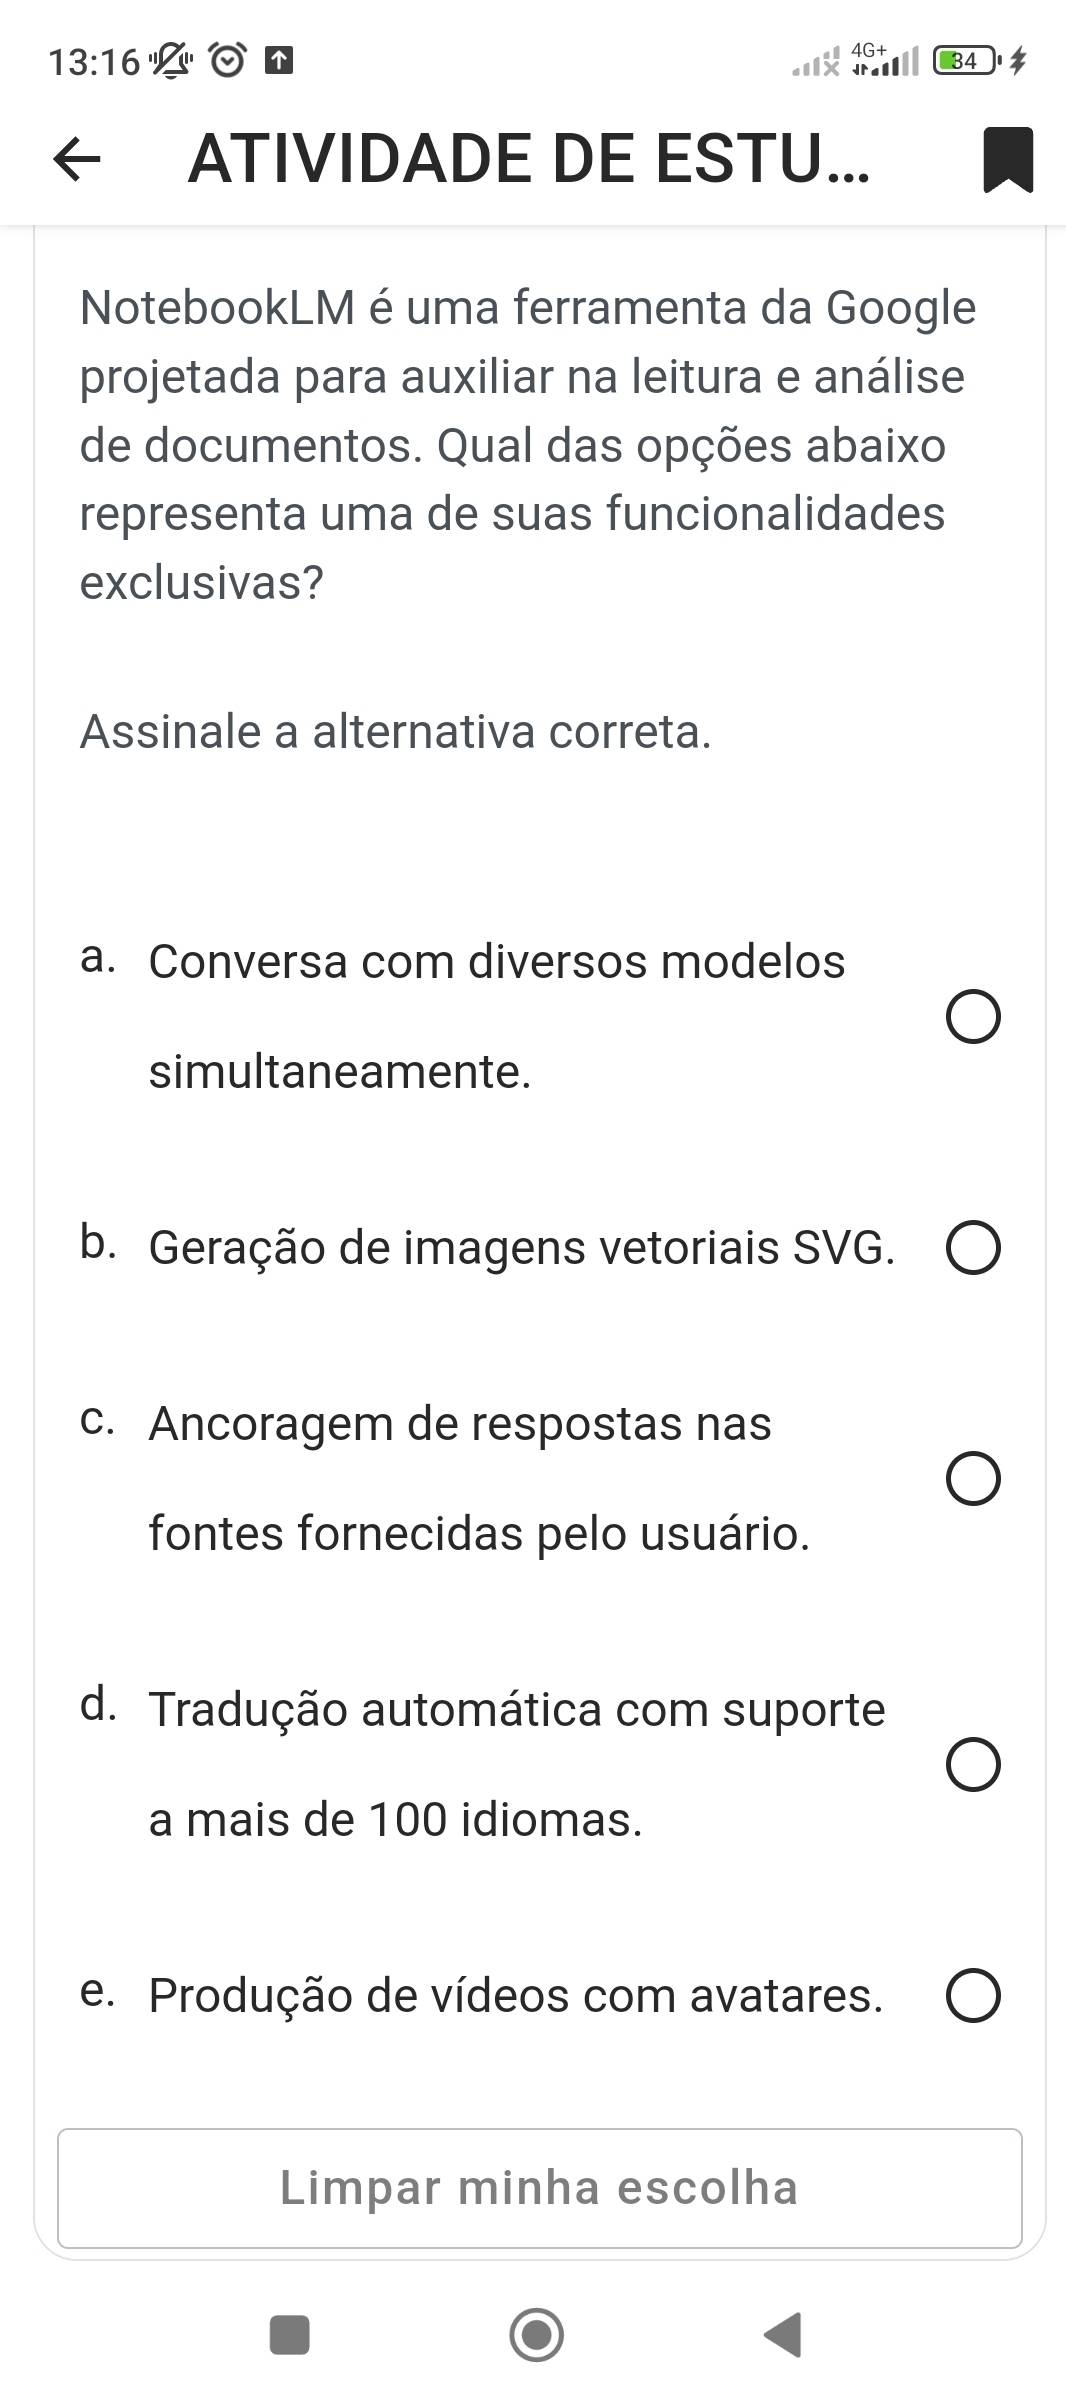
Task: Tap the ATIVIDADE DE ESTU... title
Action: [x=529, y=159]
